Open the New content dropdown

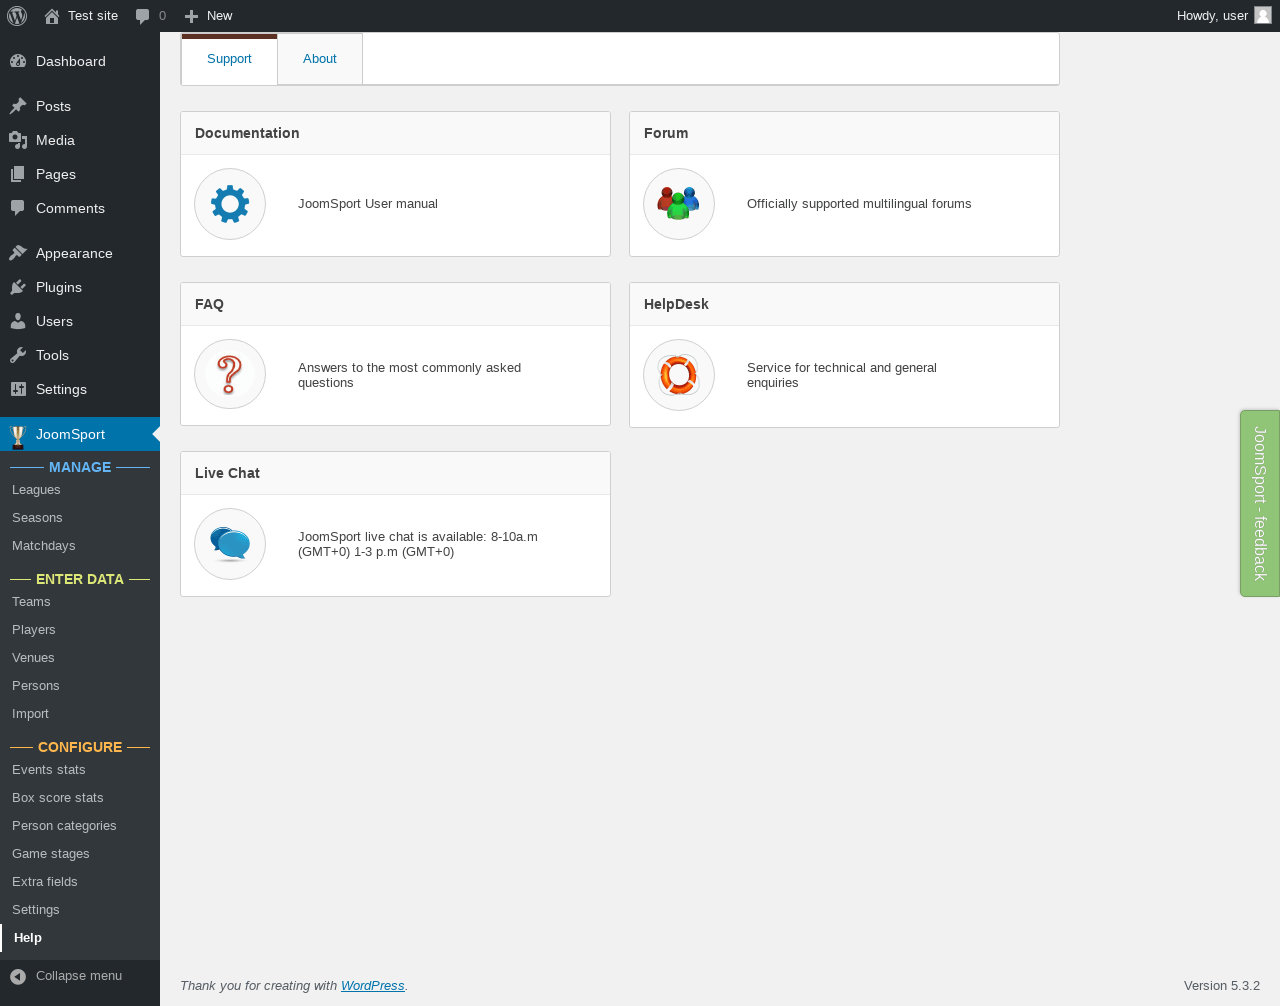click(208, 16)
